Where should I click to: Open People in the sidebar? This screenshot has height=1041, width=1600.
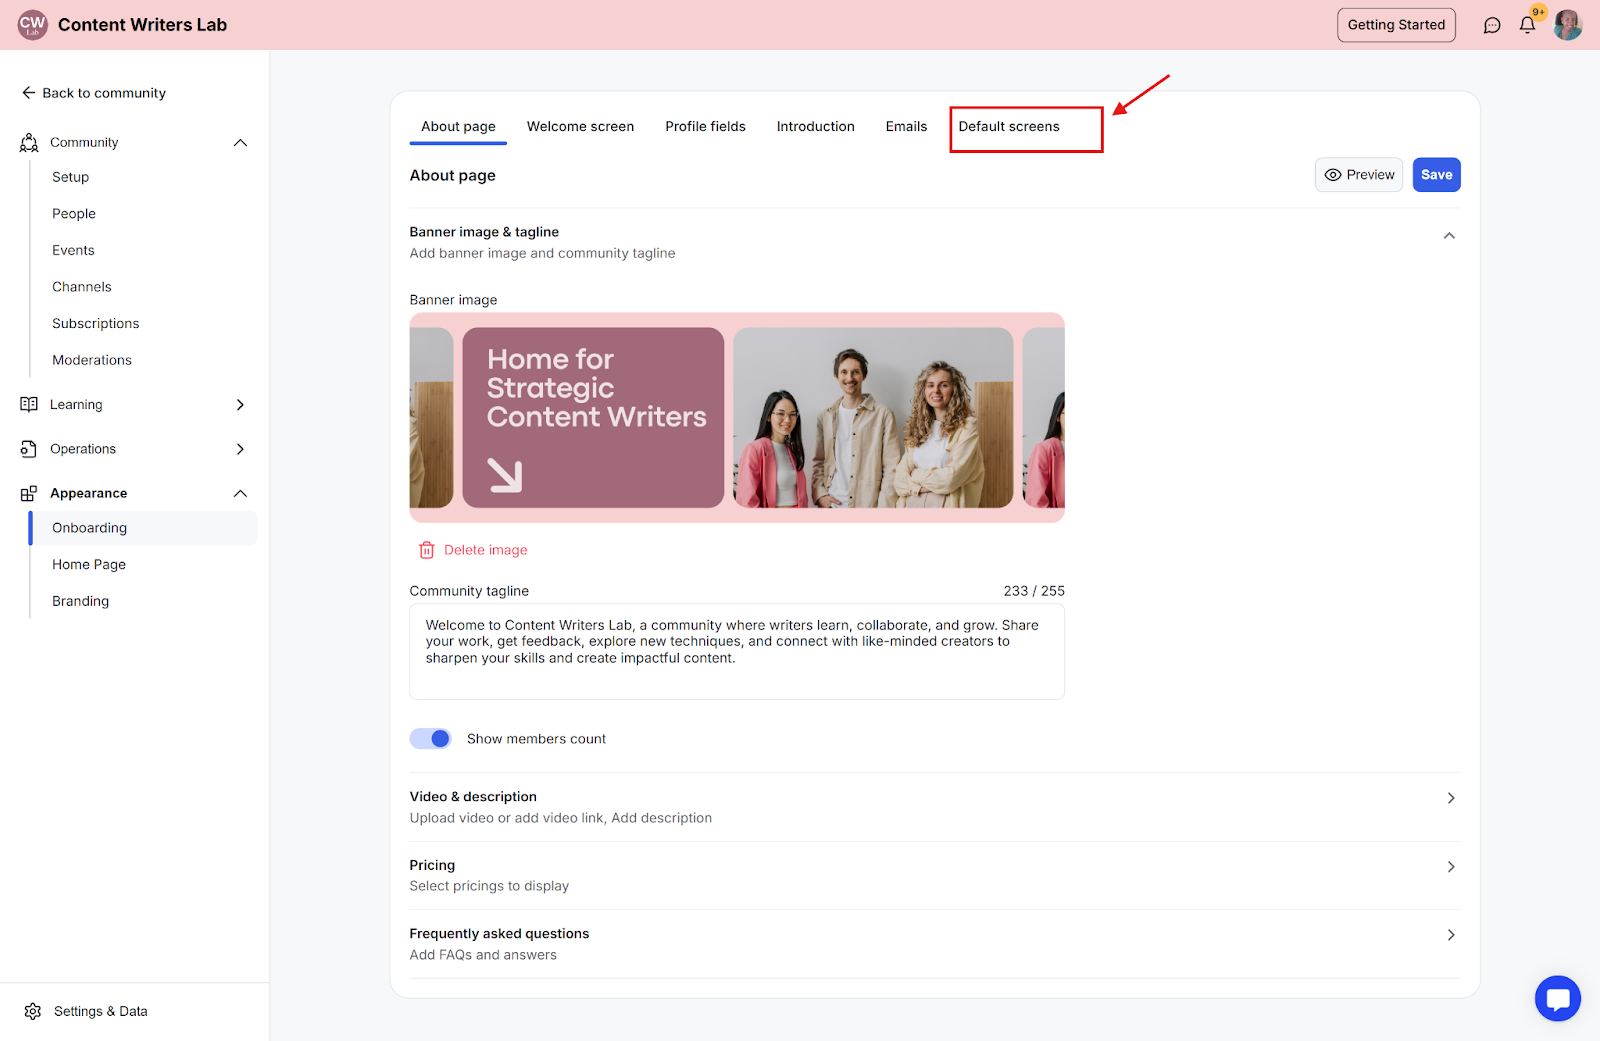(x=74, y=214)
